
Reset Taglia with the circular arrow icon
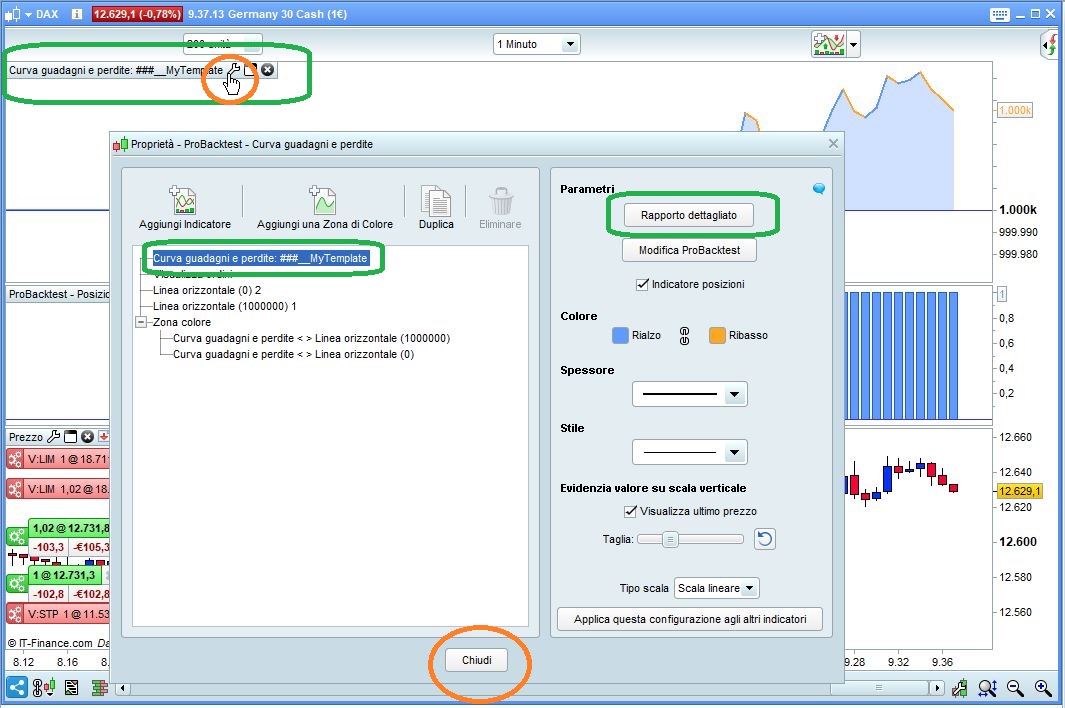click(x=765, y=539)
